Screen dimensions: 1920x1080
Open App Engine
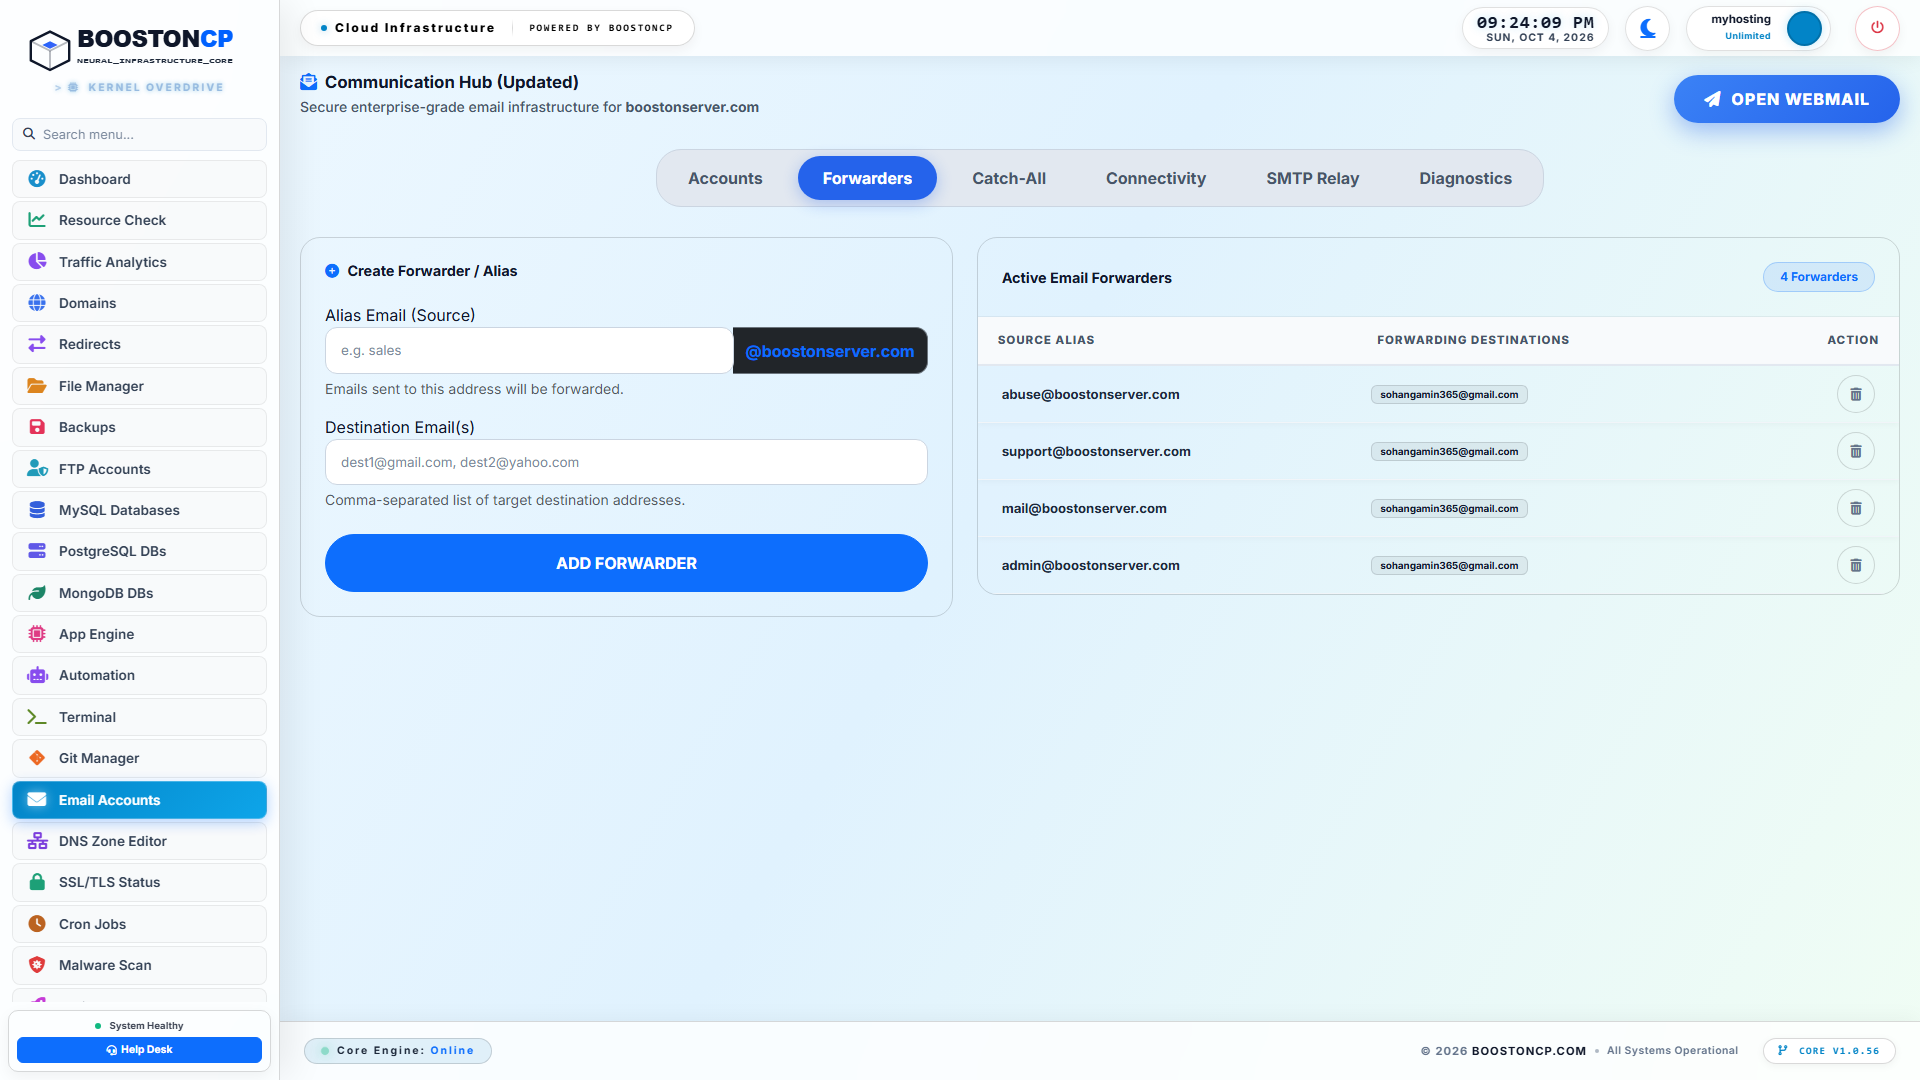click(139, 634)
